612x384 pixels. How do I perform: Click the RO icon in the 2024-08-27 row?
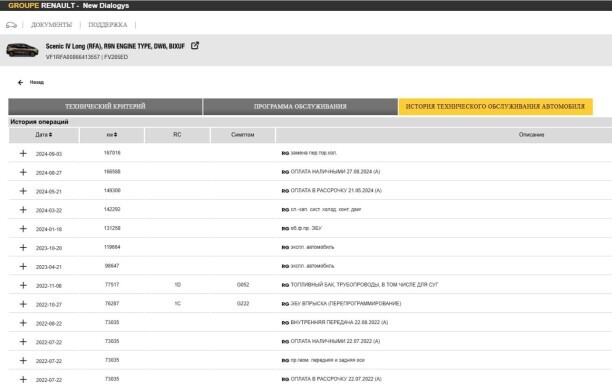click(x=285, y=172)
